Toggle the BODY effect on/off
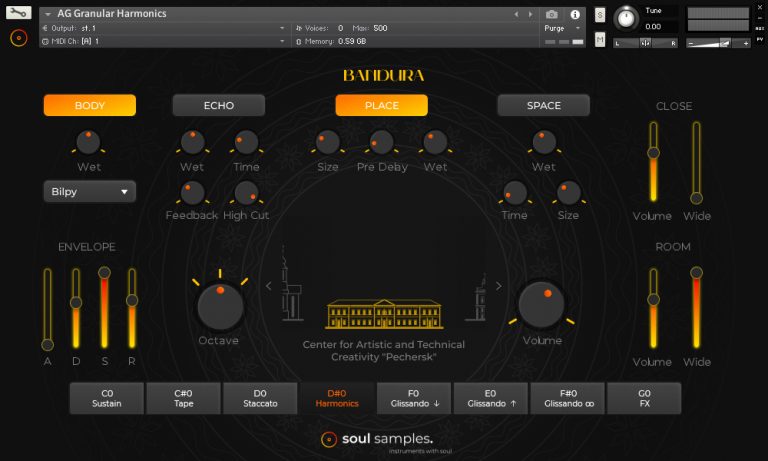This screenshot has width=768, height=461. [x=90, y=105]
